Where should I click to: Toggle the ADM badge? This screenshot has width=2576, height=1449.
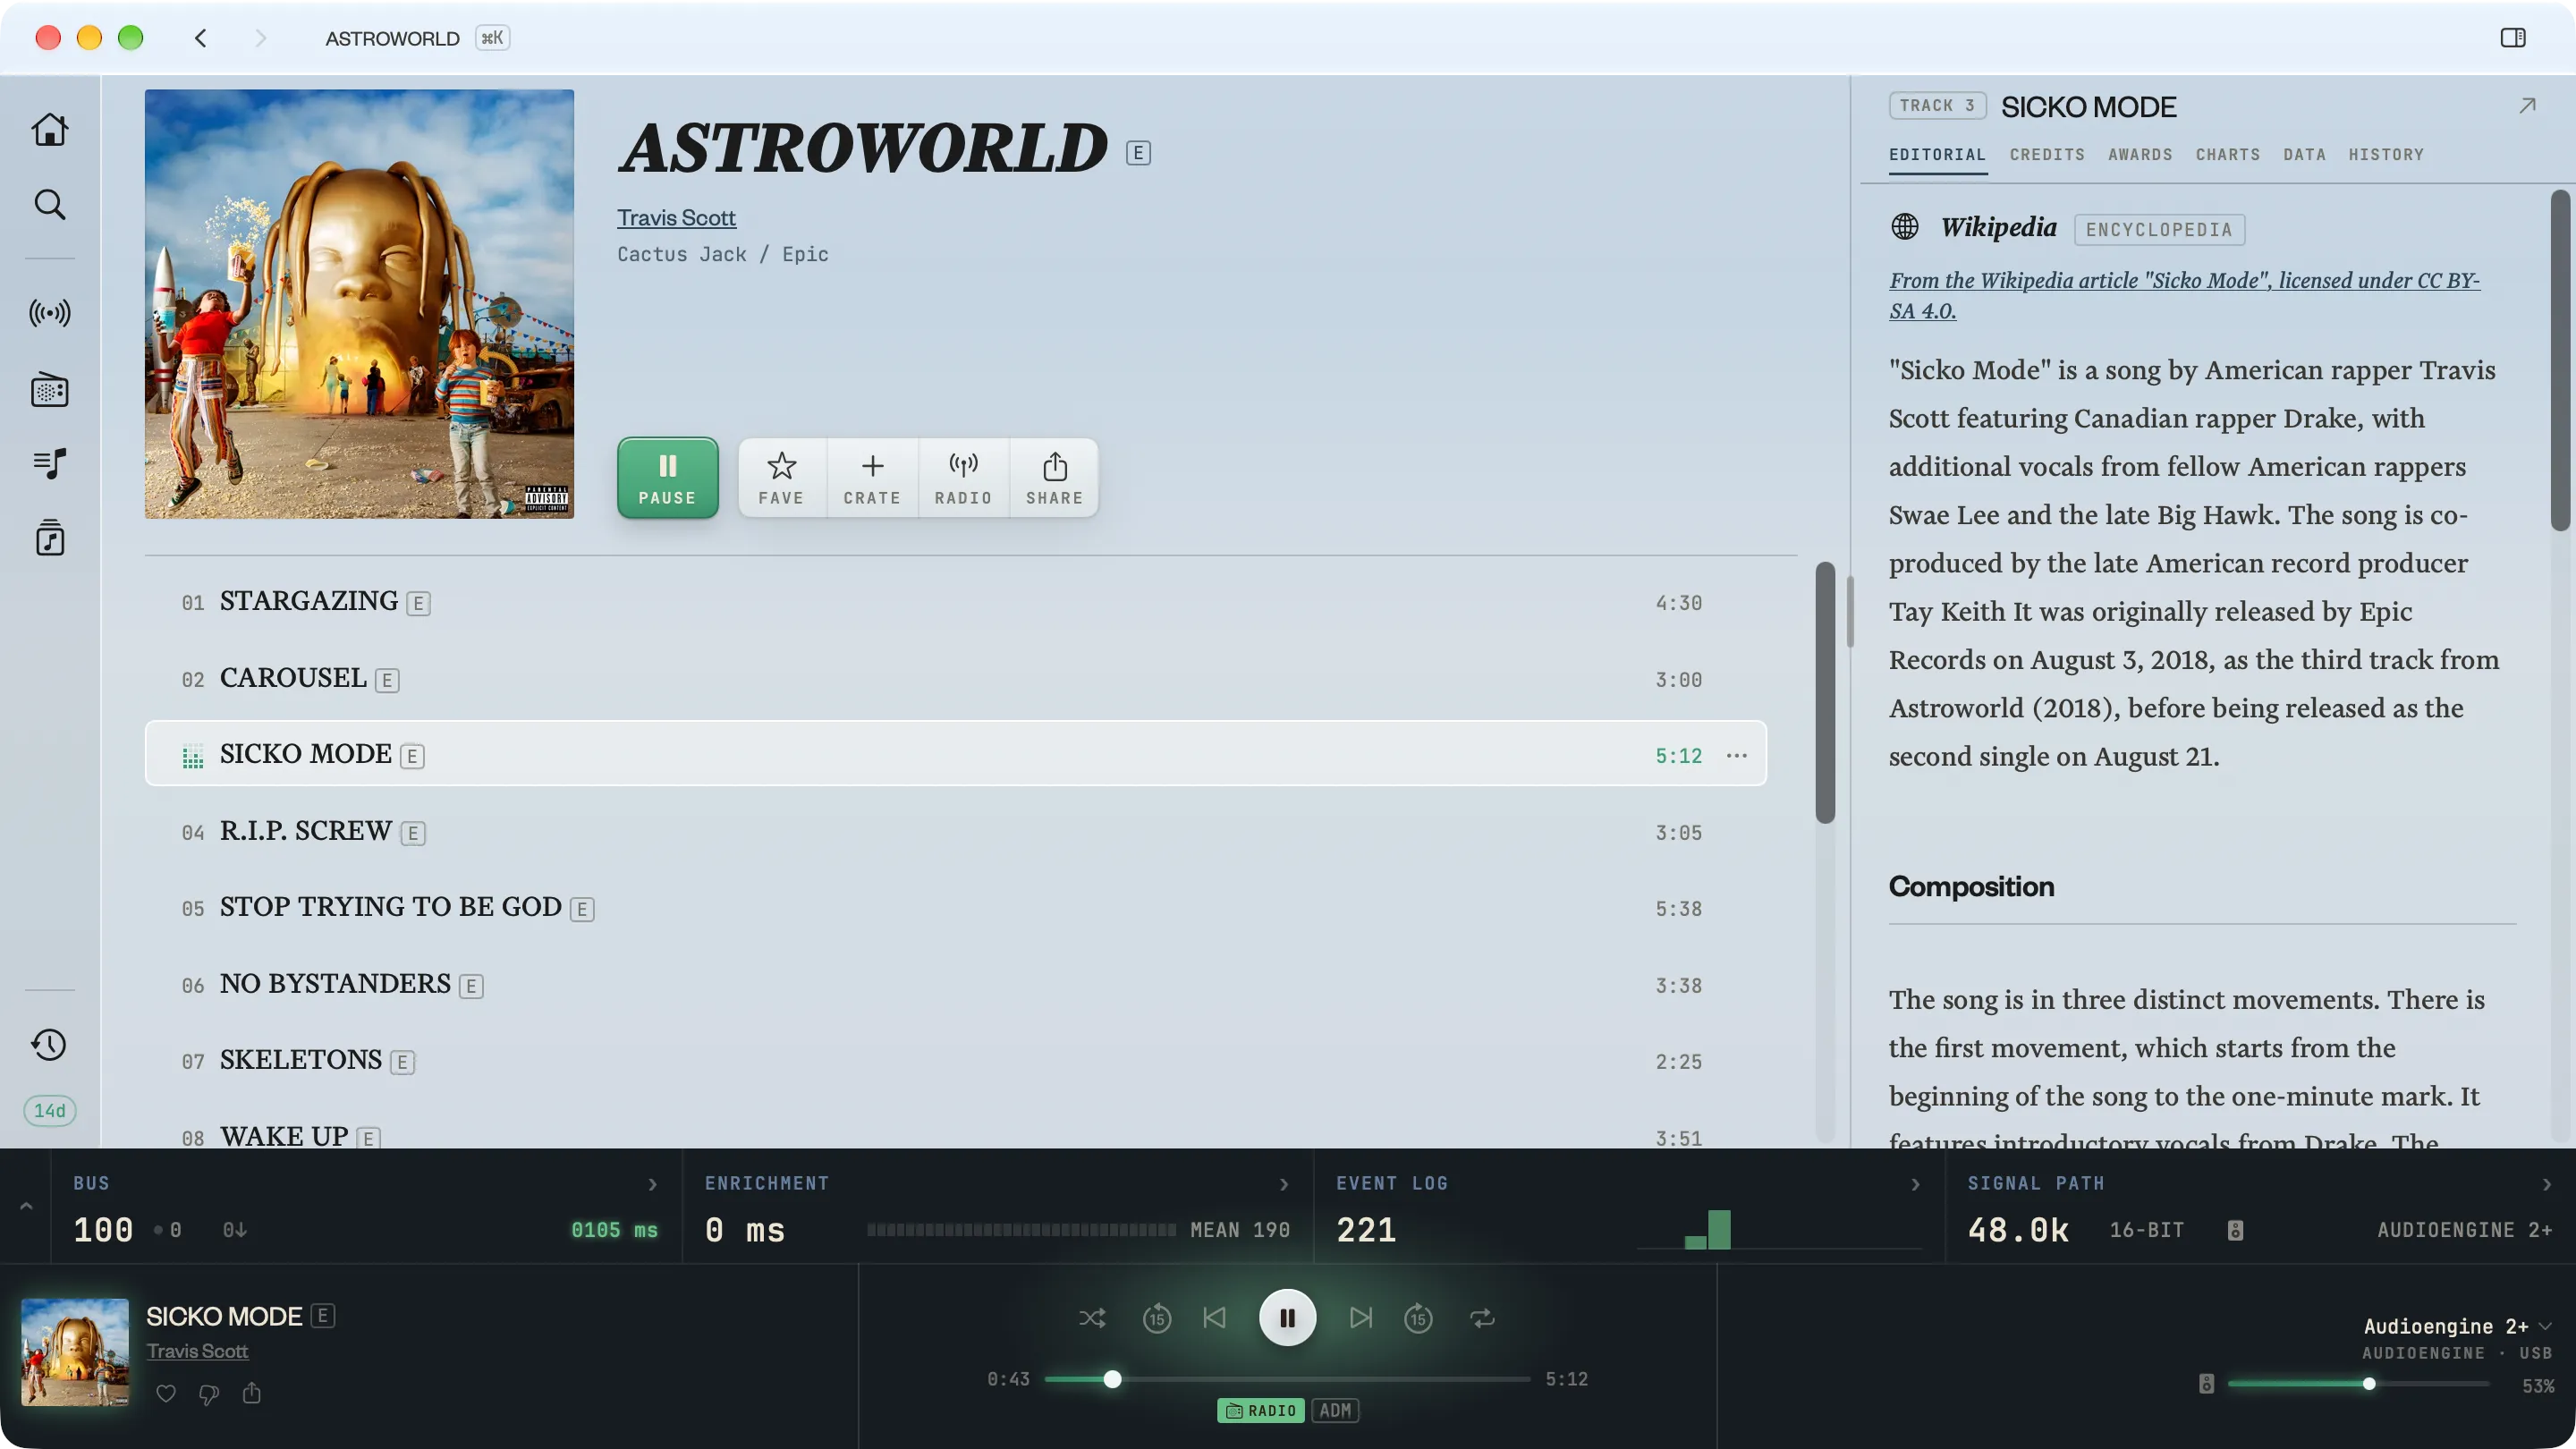point(1335,1410)
